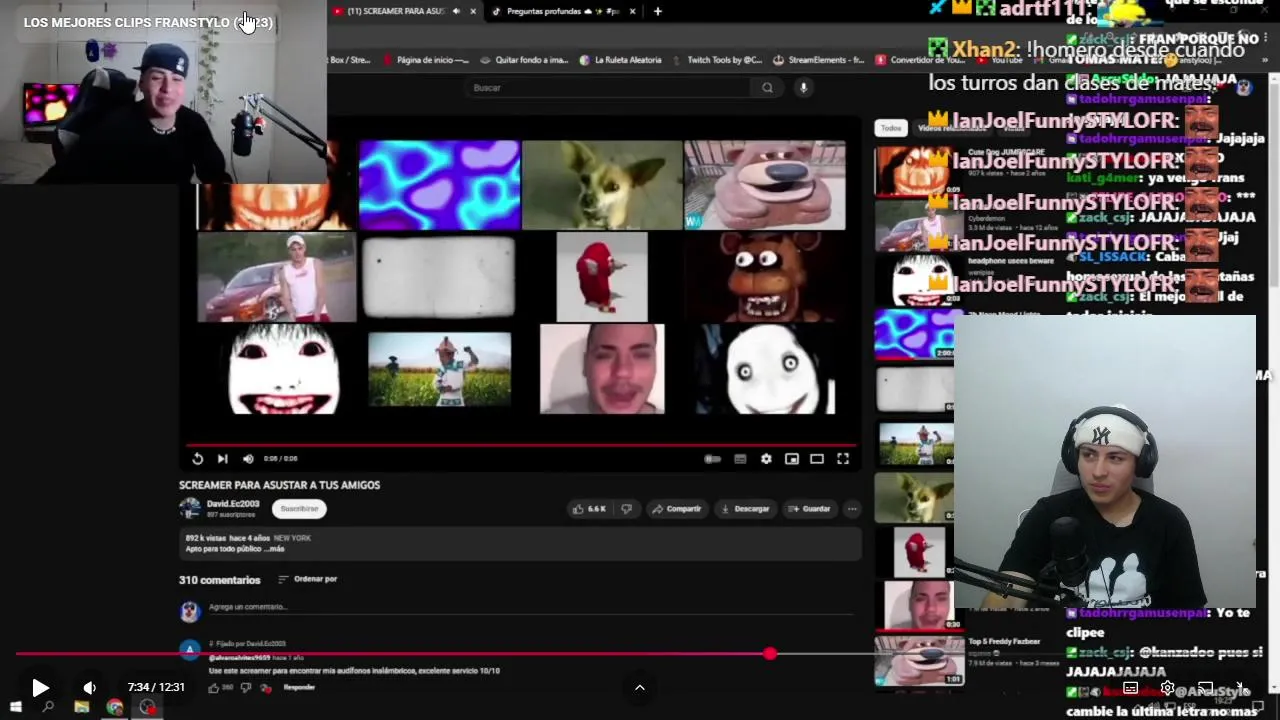Click the Compartir share button
The image size is (1280, 720).
[677, 509]
